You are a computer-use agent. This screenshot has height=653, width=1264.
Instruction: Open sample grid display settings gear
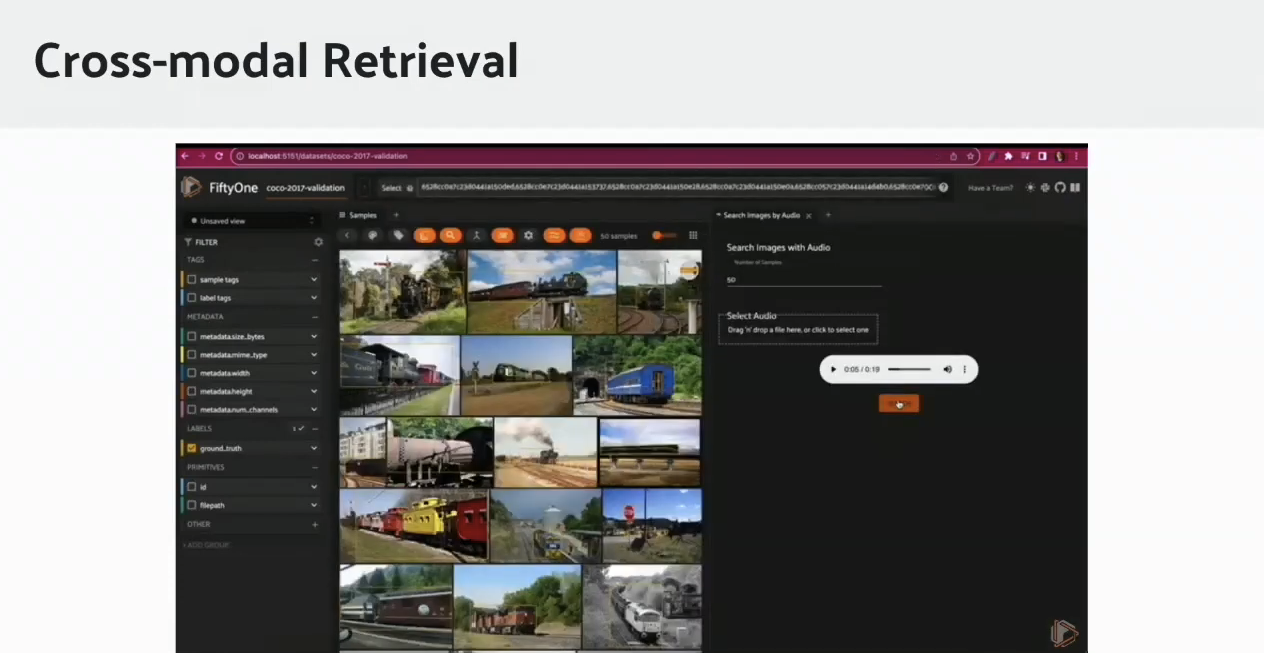pyautogui.click(x=528, y=235)
